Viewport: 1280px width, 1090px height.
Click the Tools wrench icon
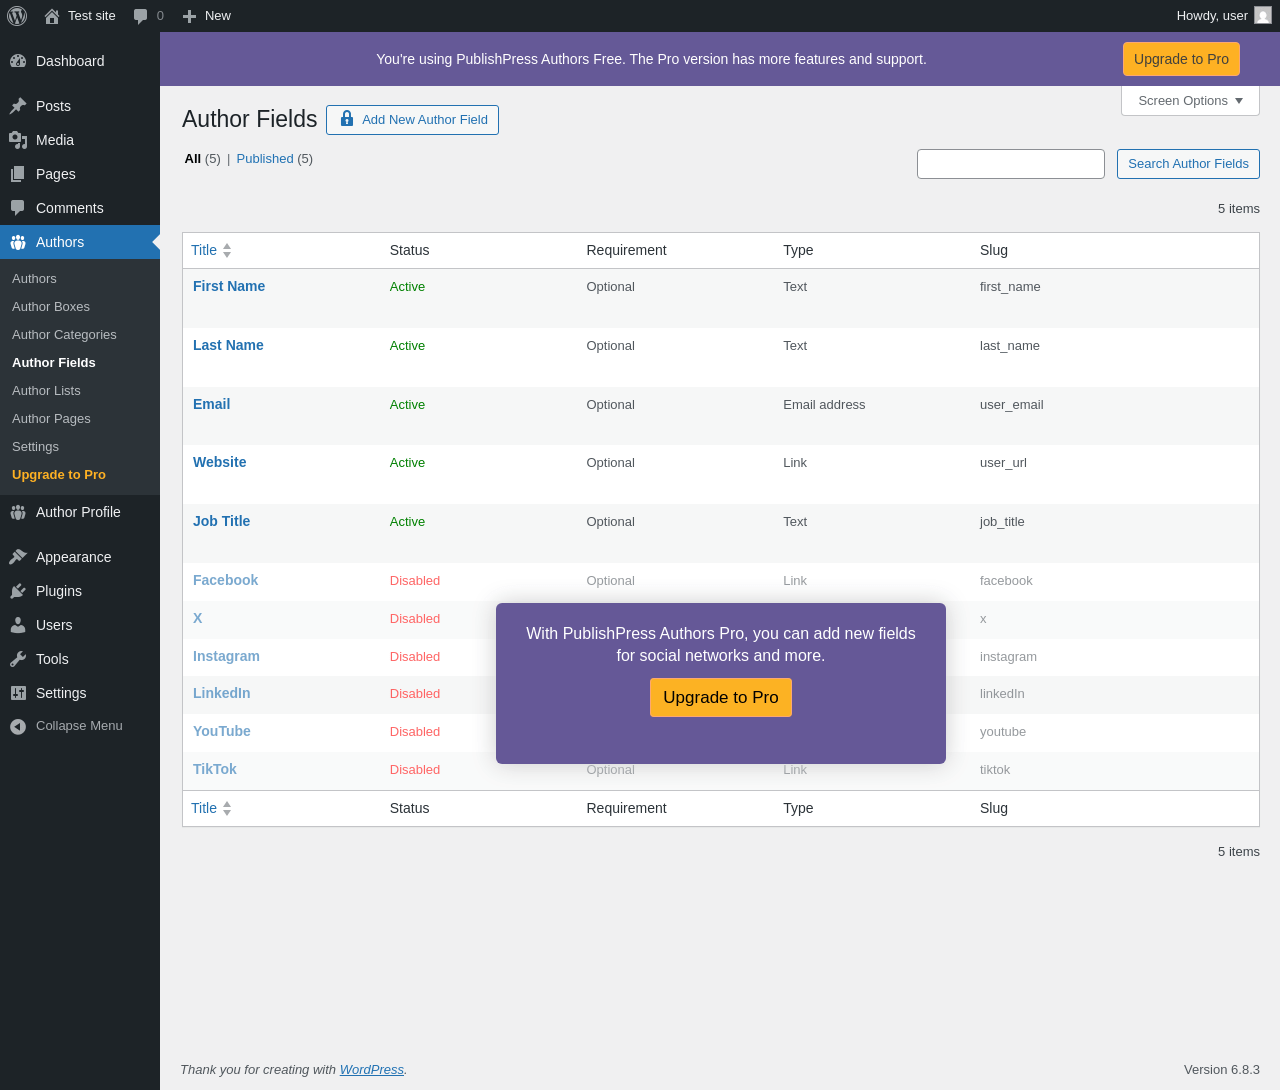coord(18,659)
